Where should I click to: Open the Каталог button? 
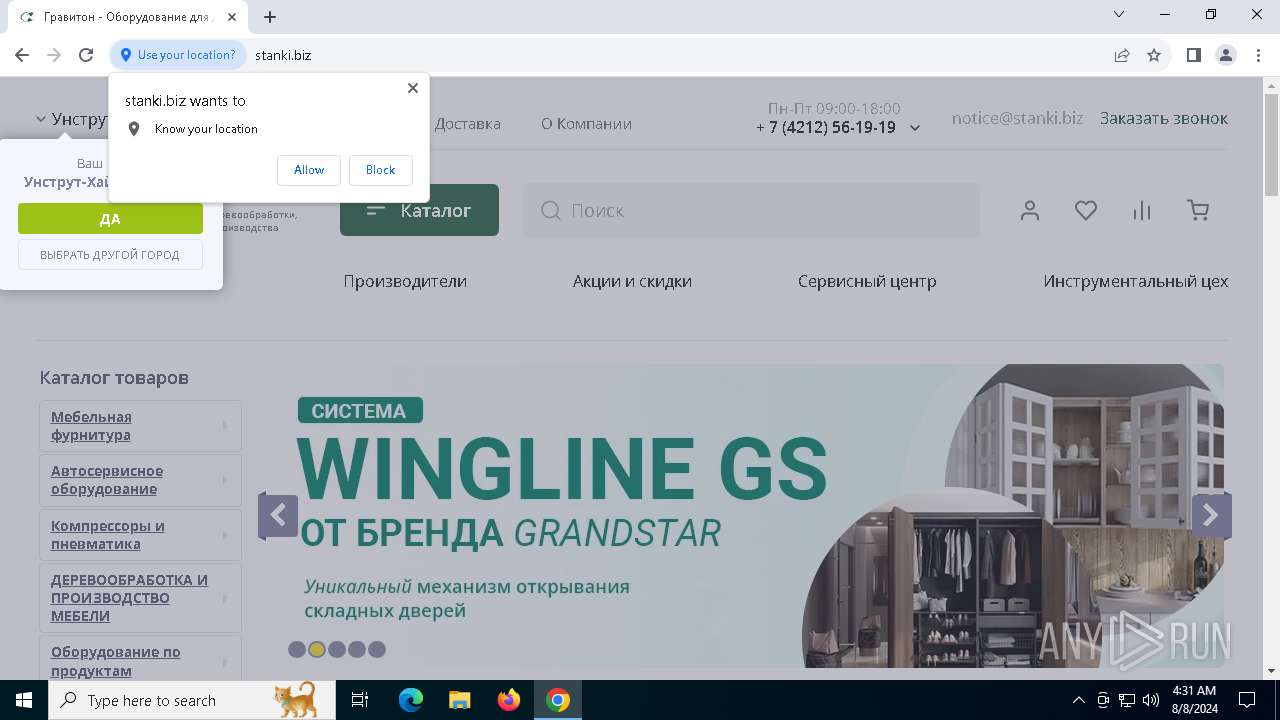[x=419, y=210]
